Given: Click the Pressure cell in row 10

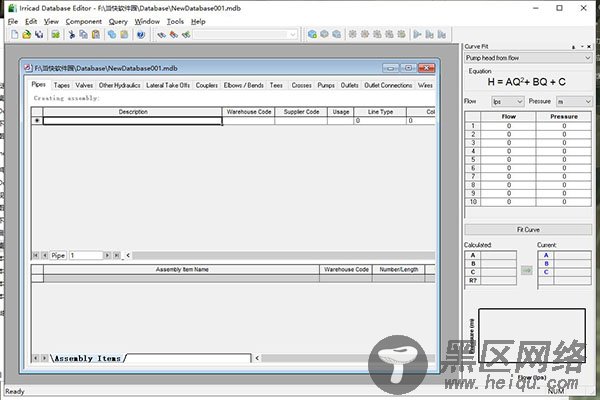Looking at the screenshot, I should 564,202.
